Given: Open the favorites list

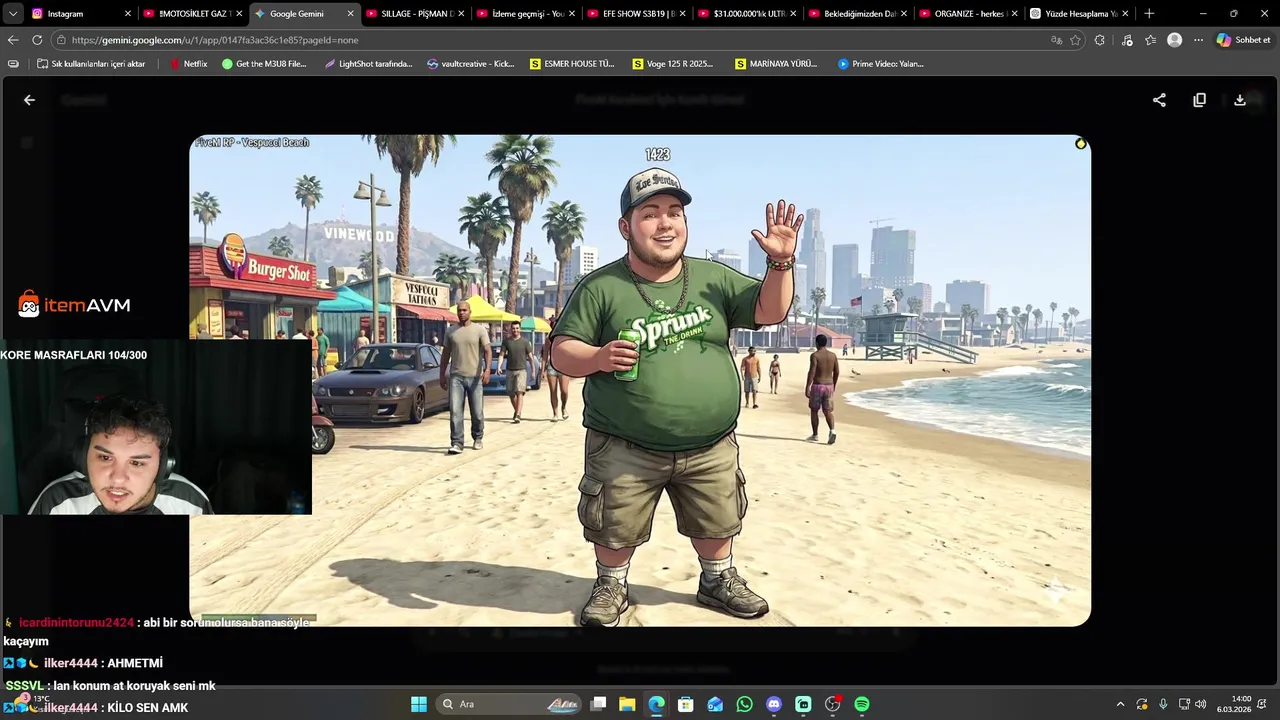Looking at the screenshot, I should click(x=1150, y=40).
